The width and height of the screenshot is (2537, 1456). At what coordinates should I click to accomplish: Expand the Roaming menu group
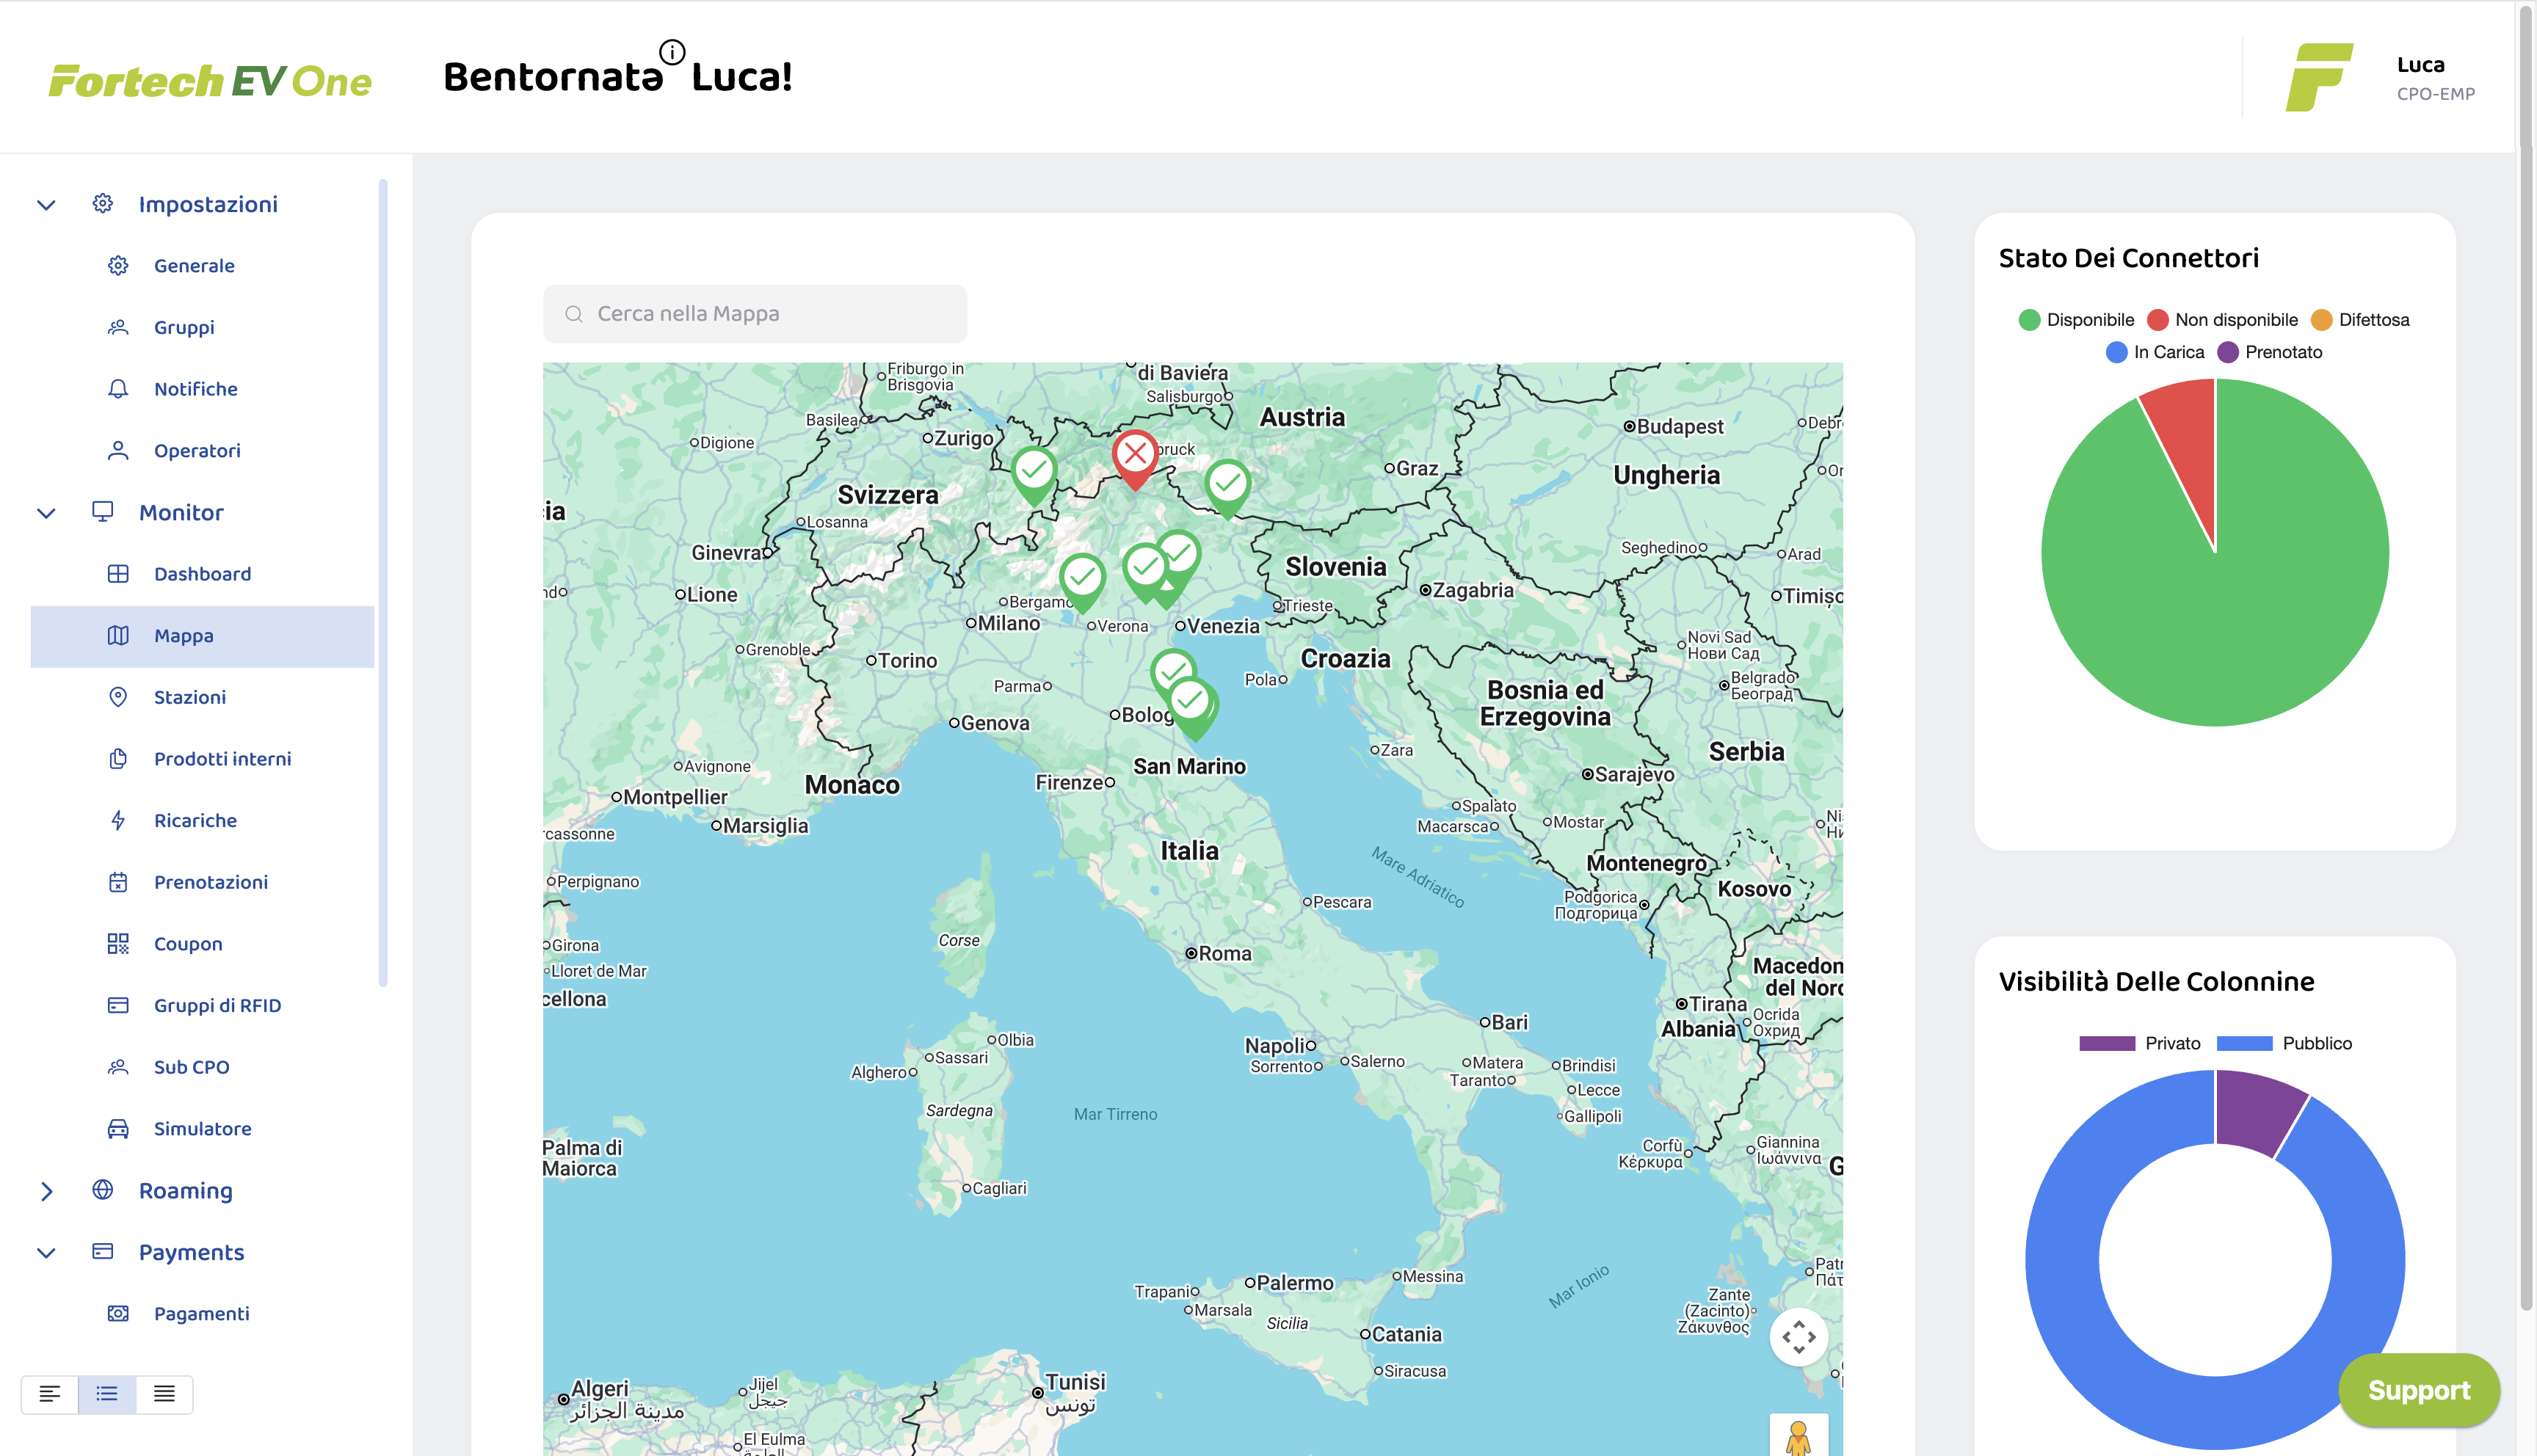point(46,1191)
